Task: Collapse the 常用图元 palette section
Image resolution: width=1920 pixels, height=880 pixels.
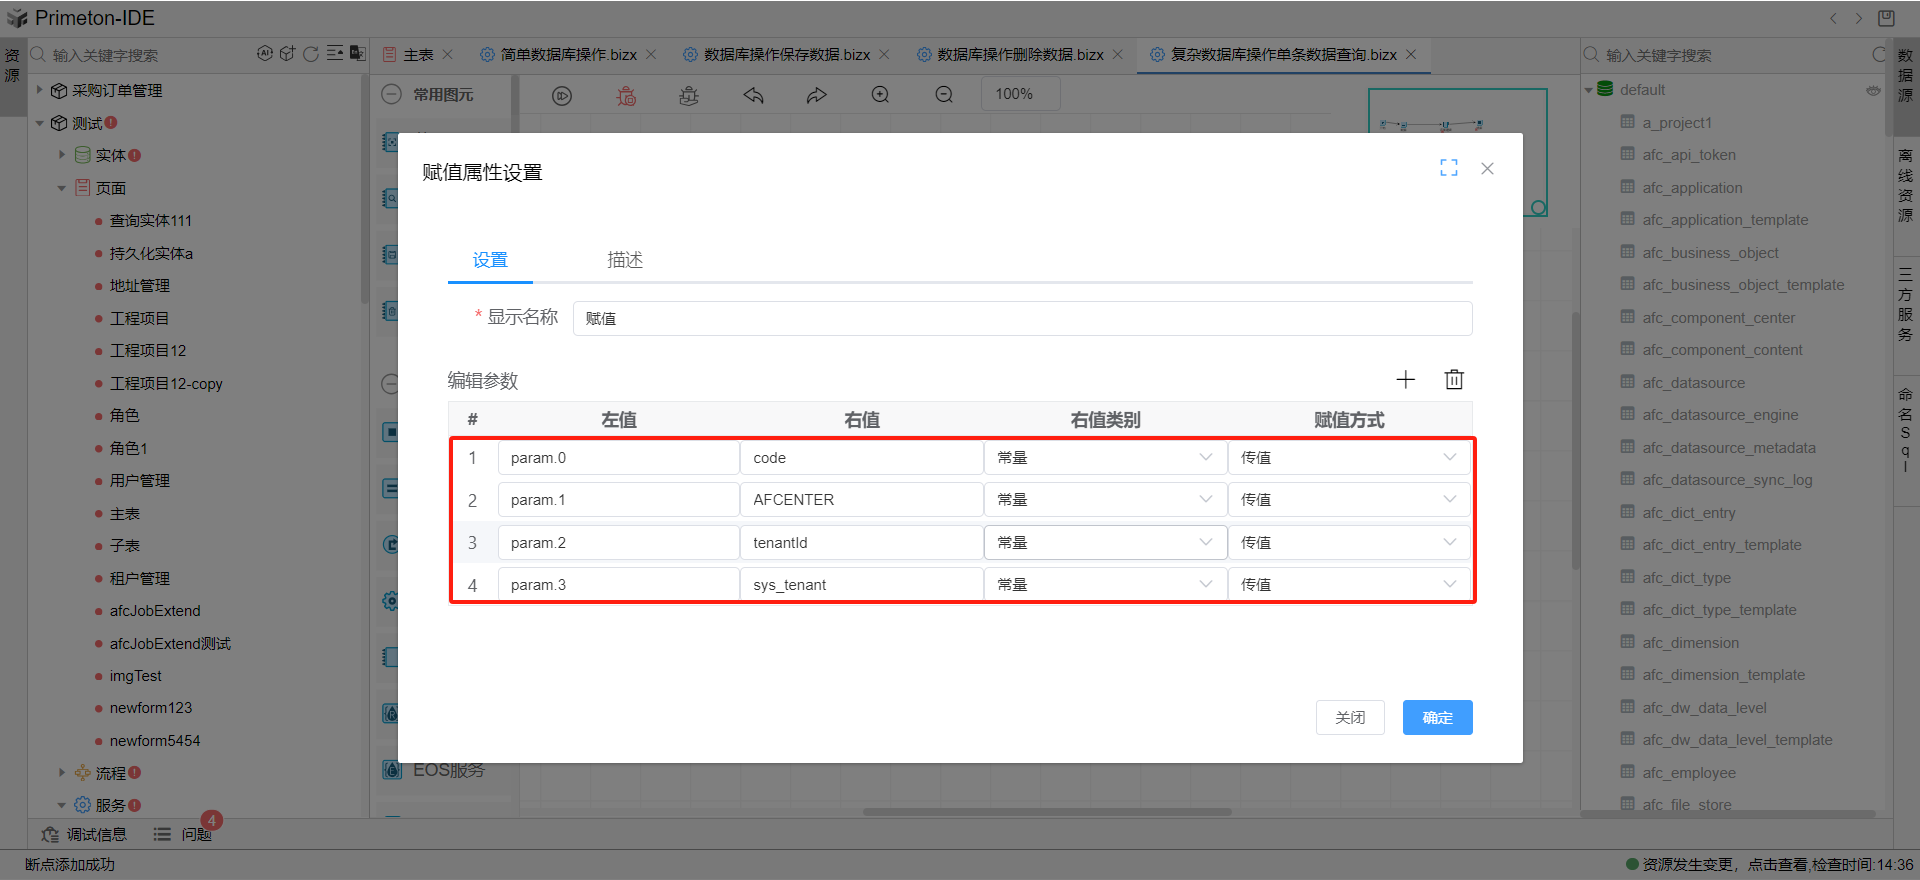Action: pyautogui.click(x=392, y=95)
